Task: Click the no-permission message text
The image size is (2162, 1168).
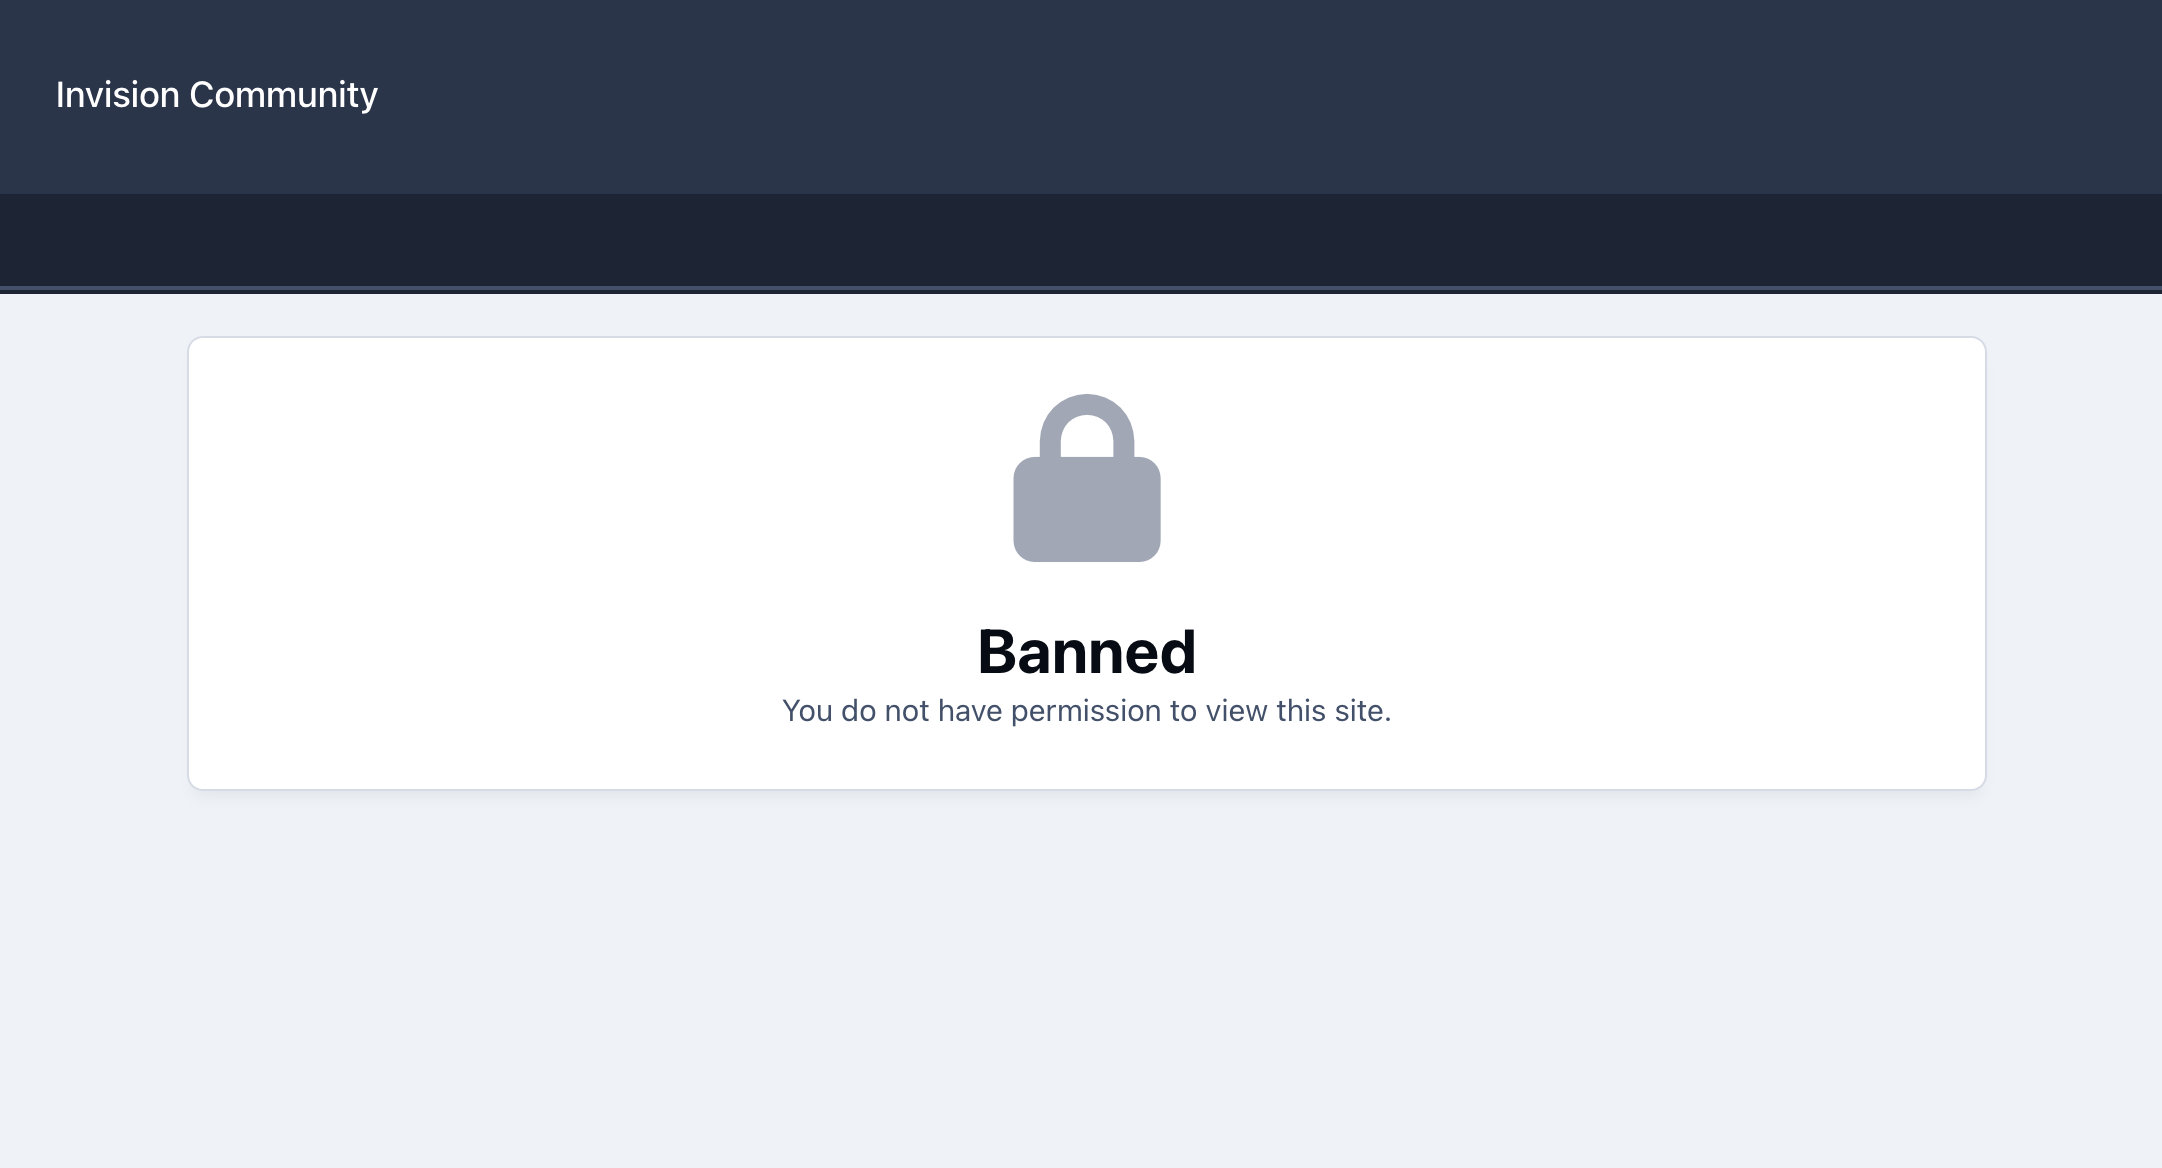Action: [1087, 711]
